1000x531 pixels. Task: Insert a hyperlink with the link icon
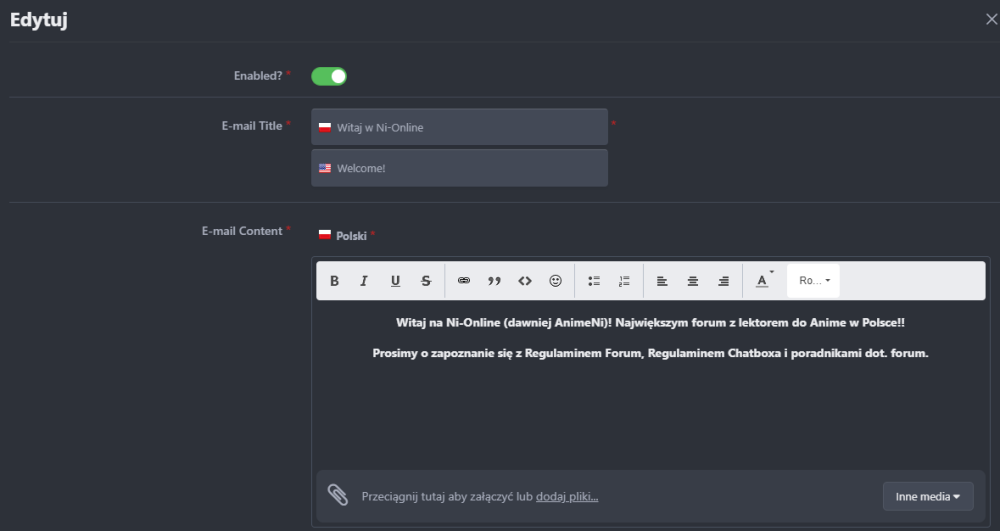point(464,281)
